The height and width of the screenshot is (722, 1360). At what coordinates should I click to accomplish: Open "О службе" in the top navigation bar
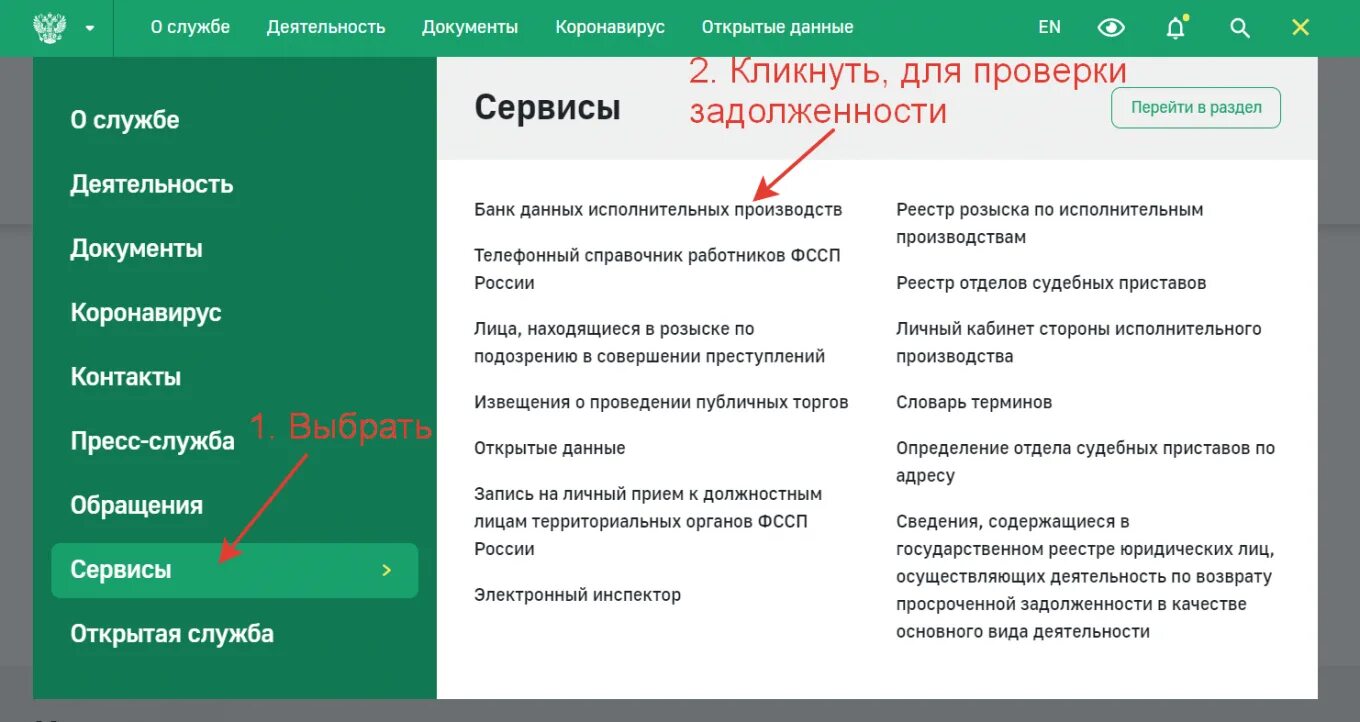point(190,27)
